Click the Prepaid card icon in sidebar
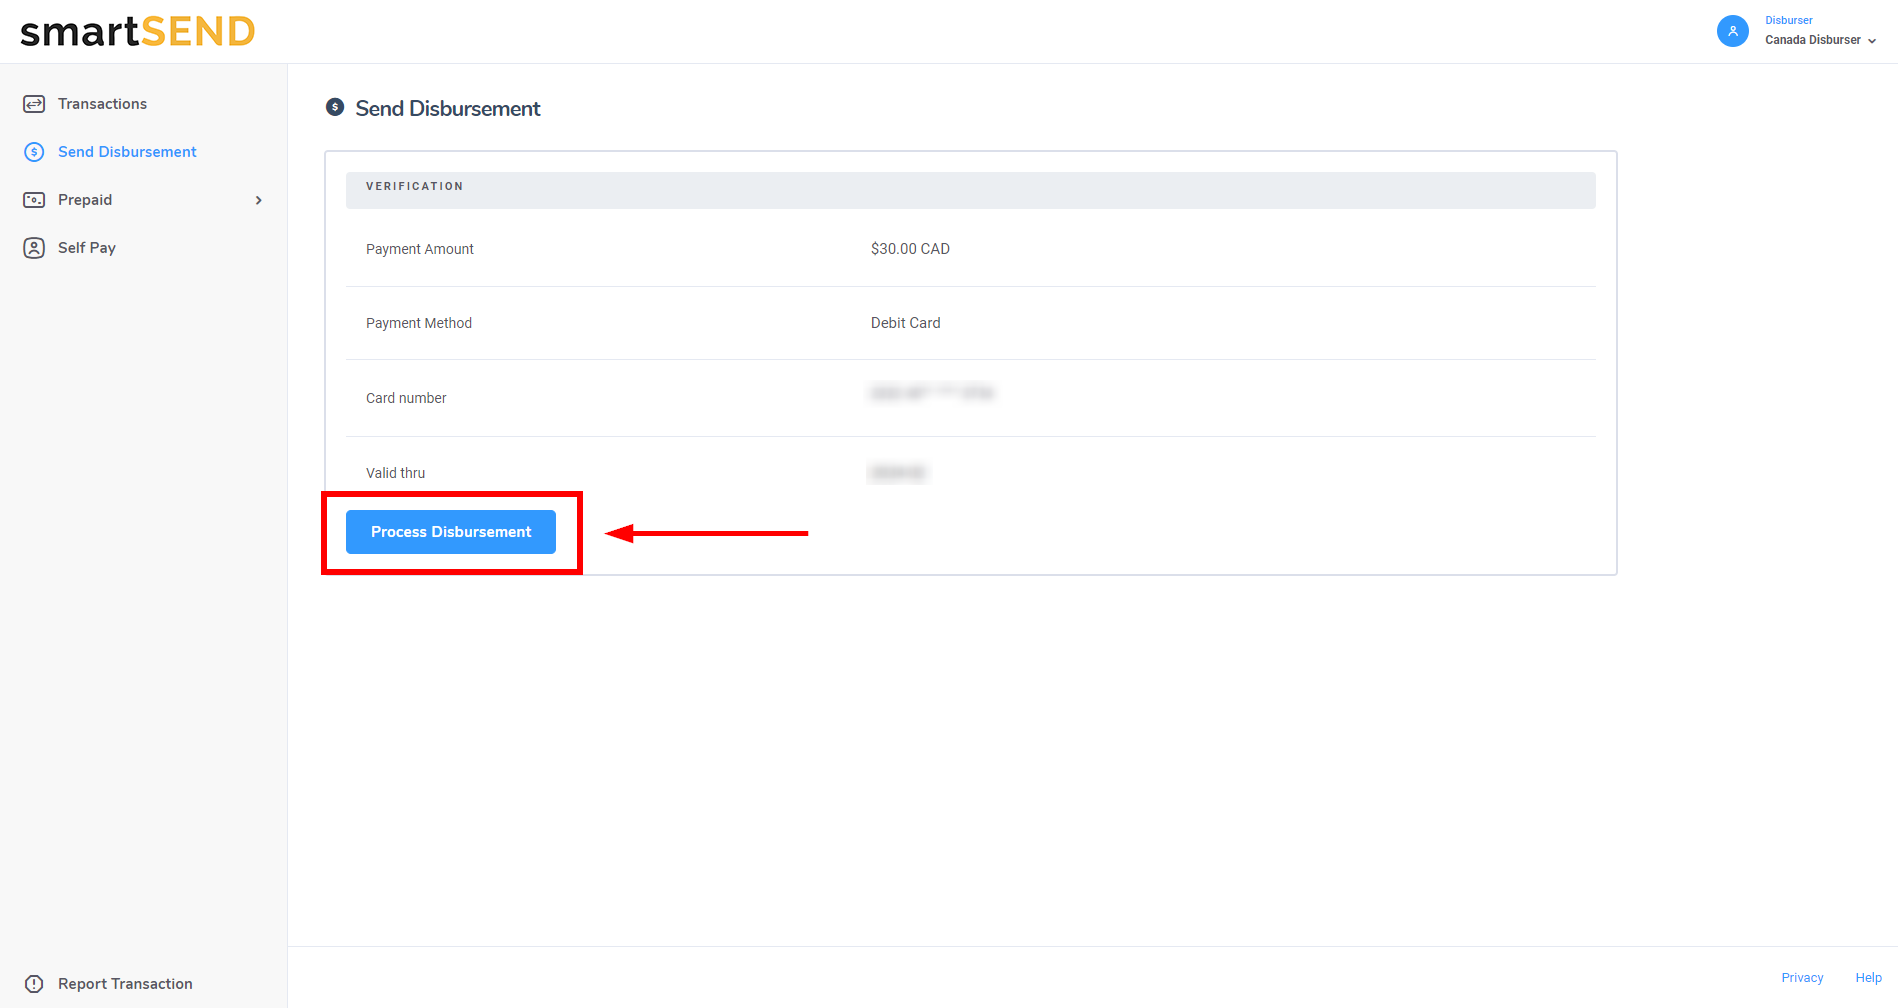This screenshot has height=1008, width=1898. click(34, 200)
